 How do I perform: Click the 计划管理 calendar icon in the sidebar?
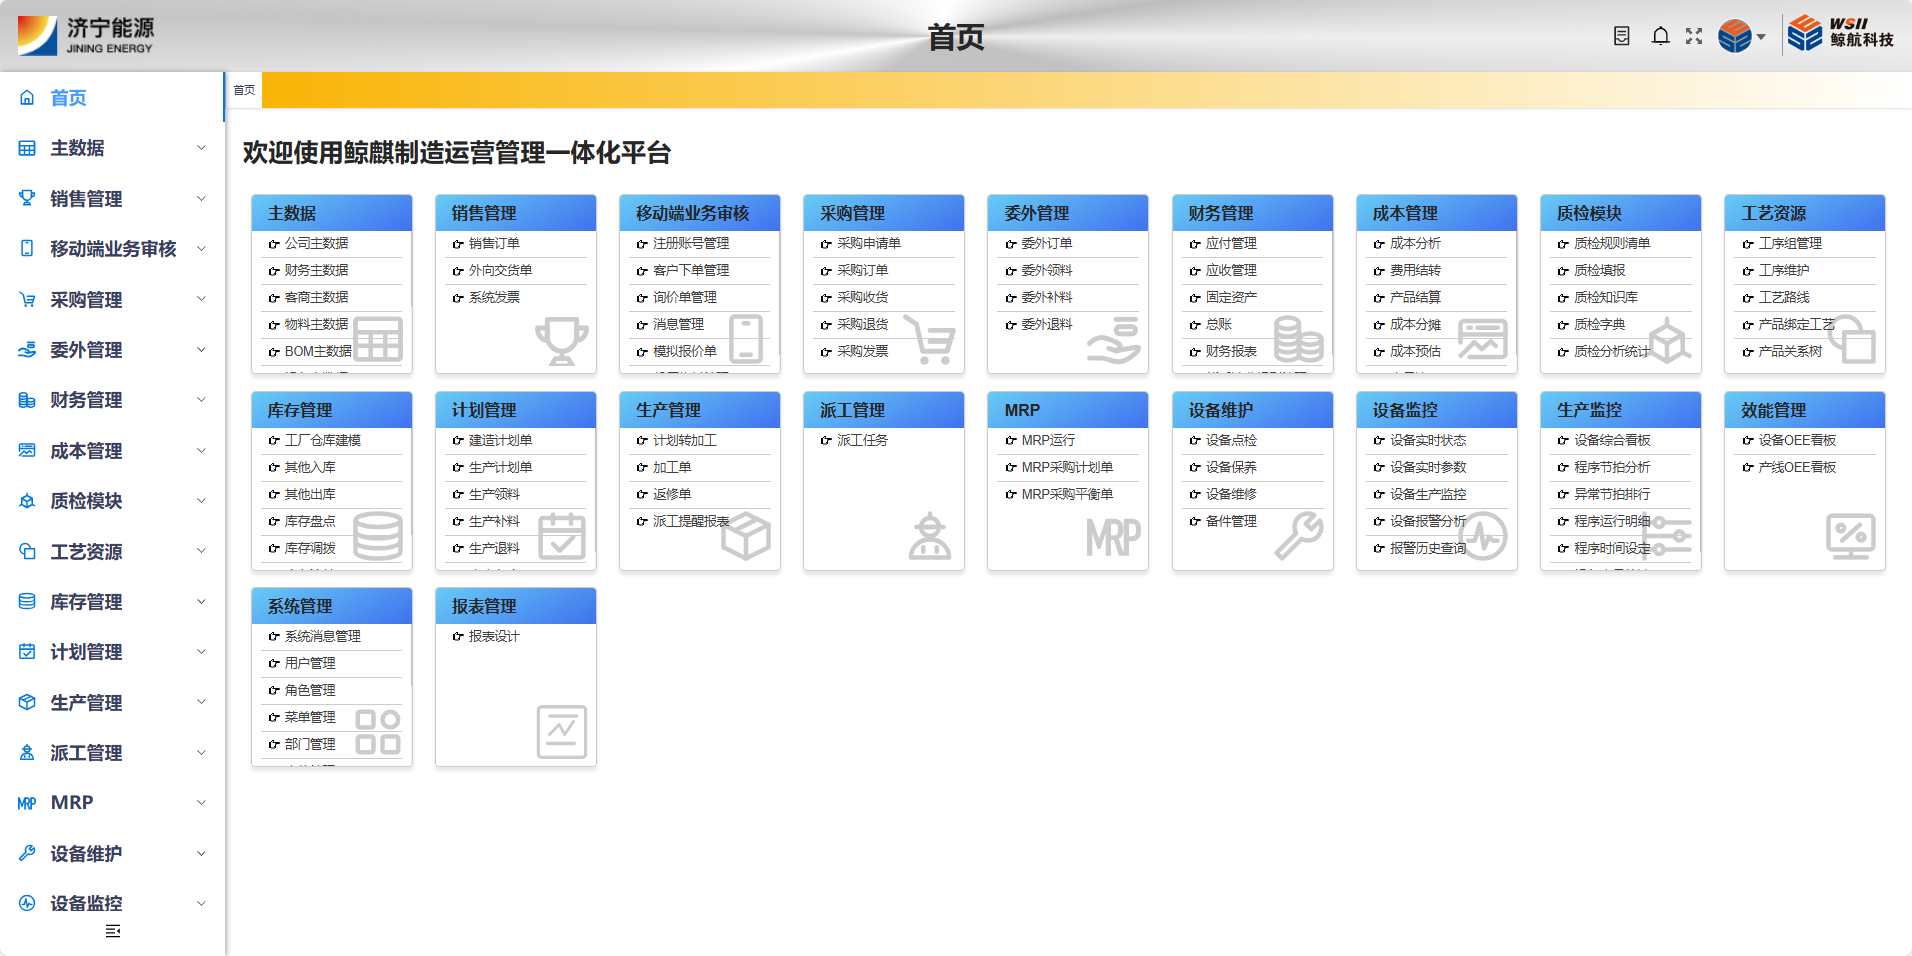[27, 652]
